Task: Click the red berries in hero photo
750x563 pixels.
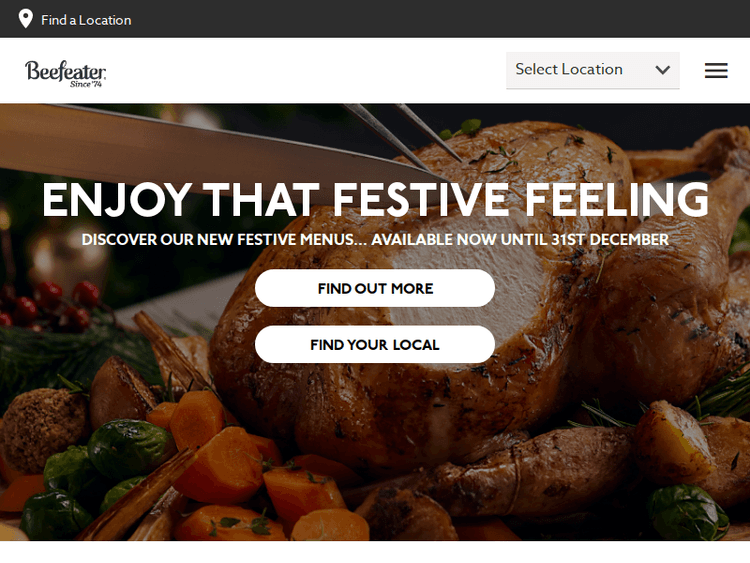Action: click(53, 304)
